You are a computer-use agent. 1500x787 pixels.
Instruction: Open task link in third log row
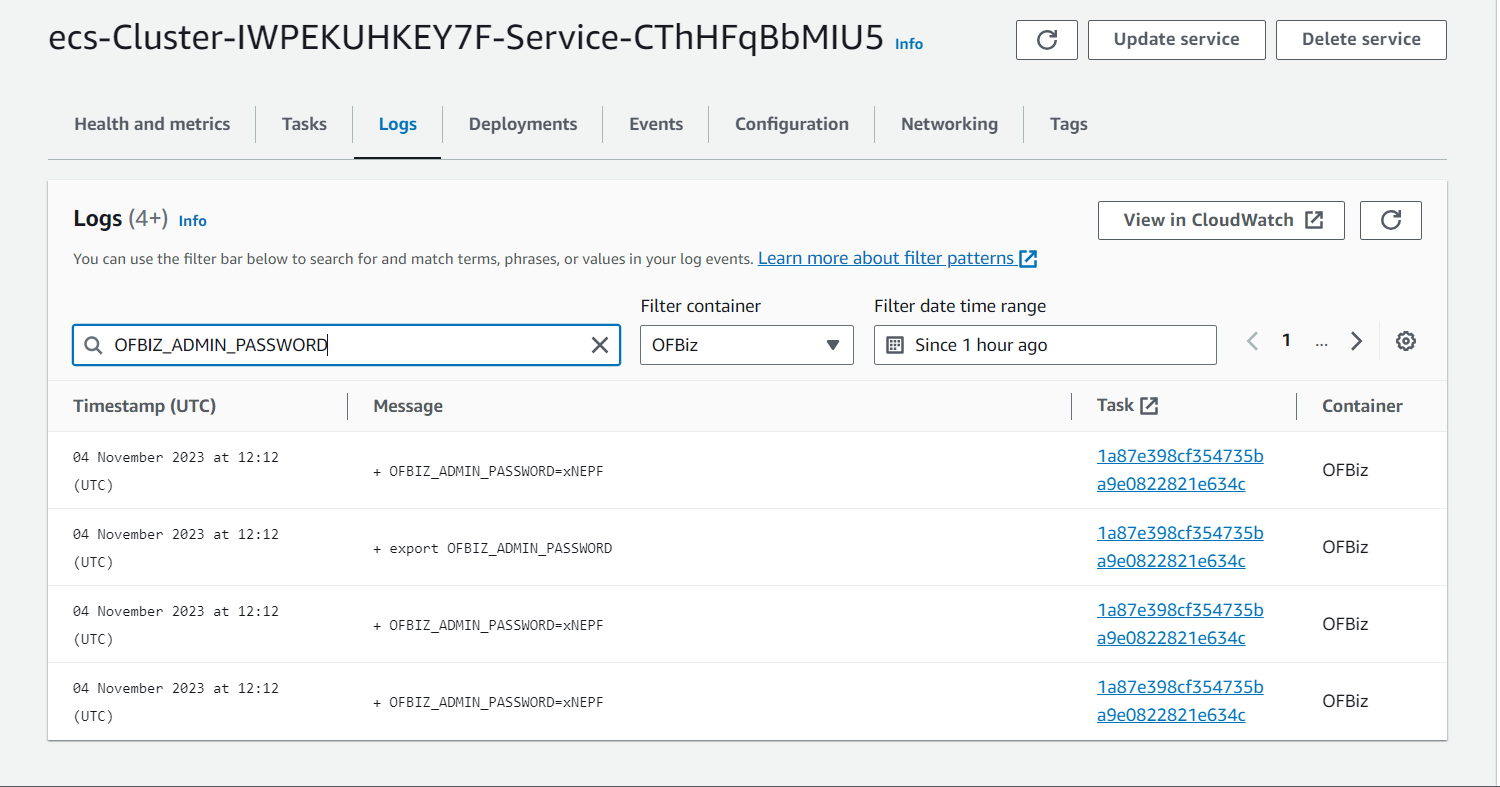coord(1180,624)
